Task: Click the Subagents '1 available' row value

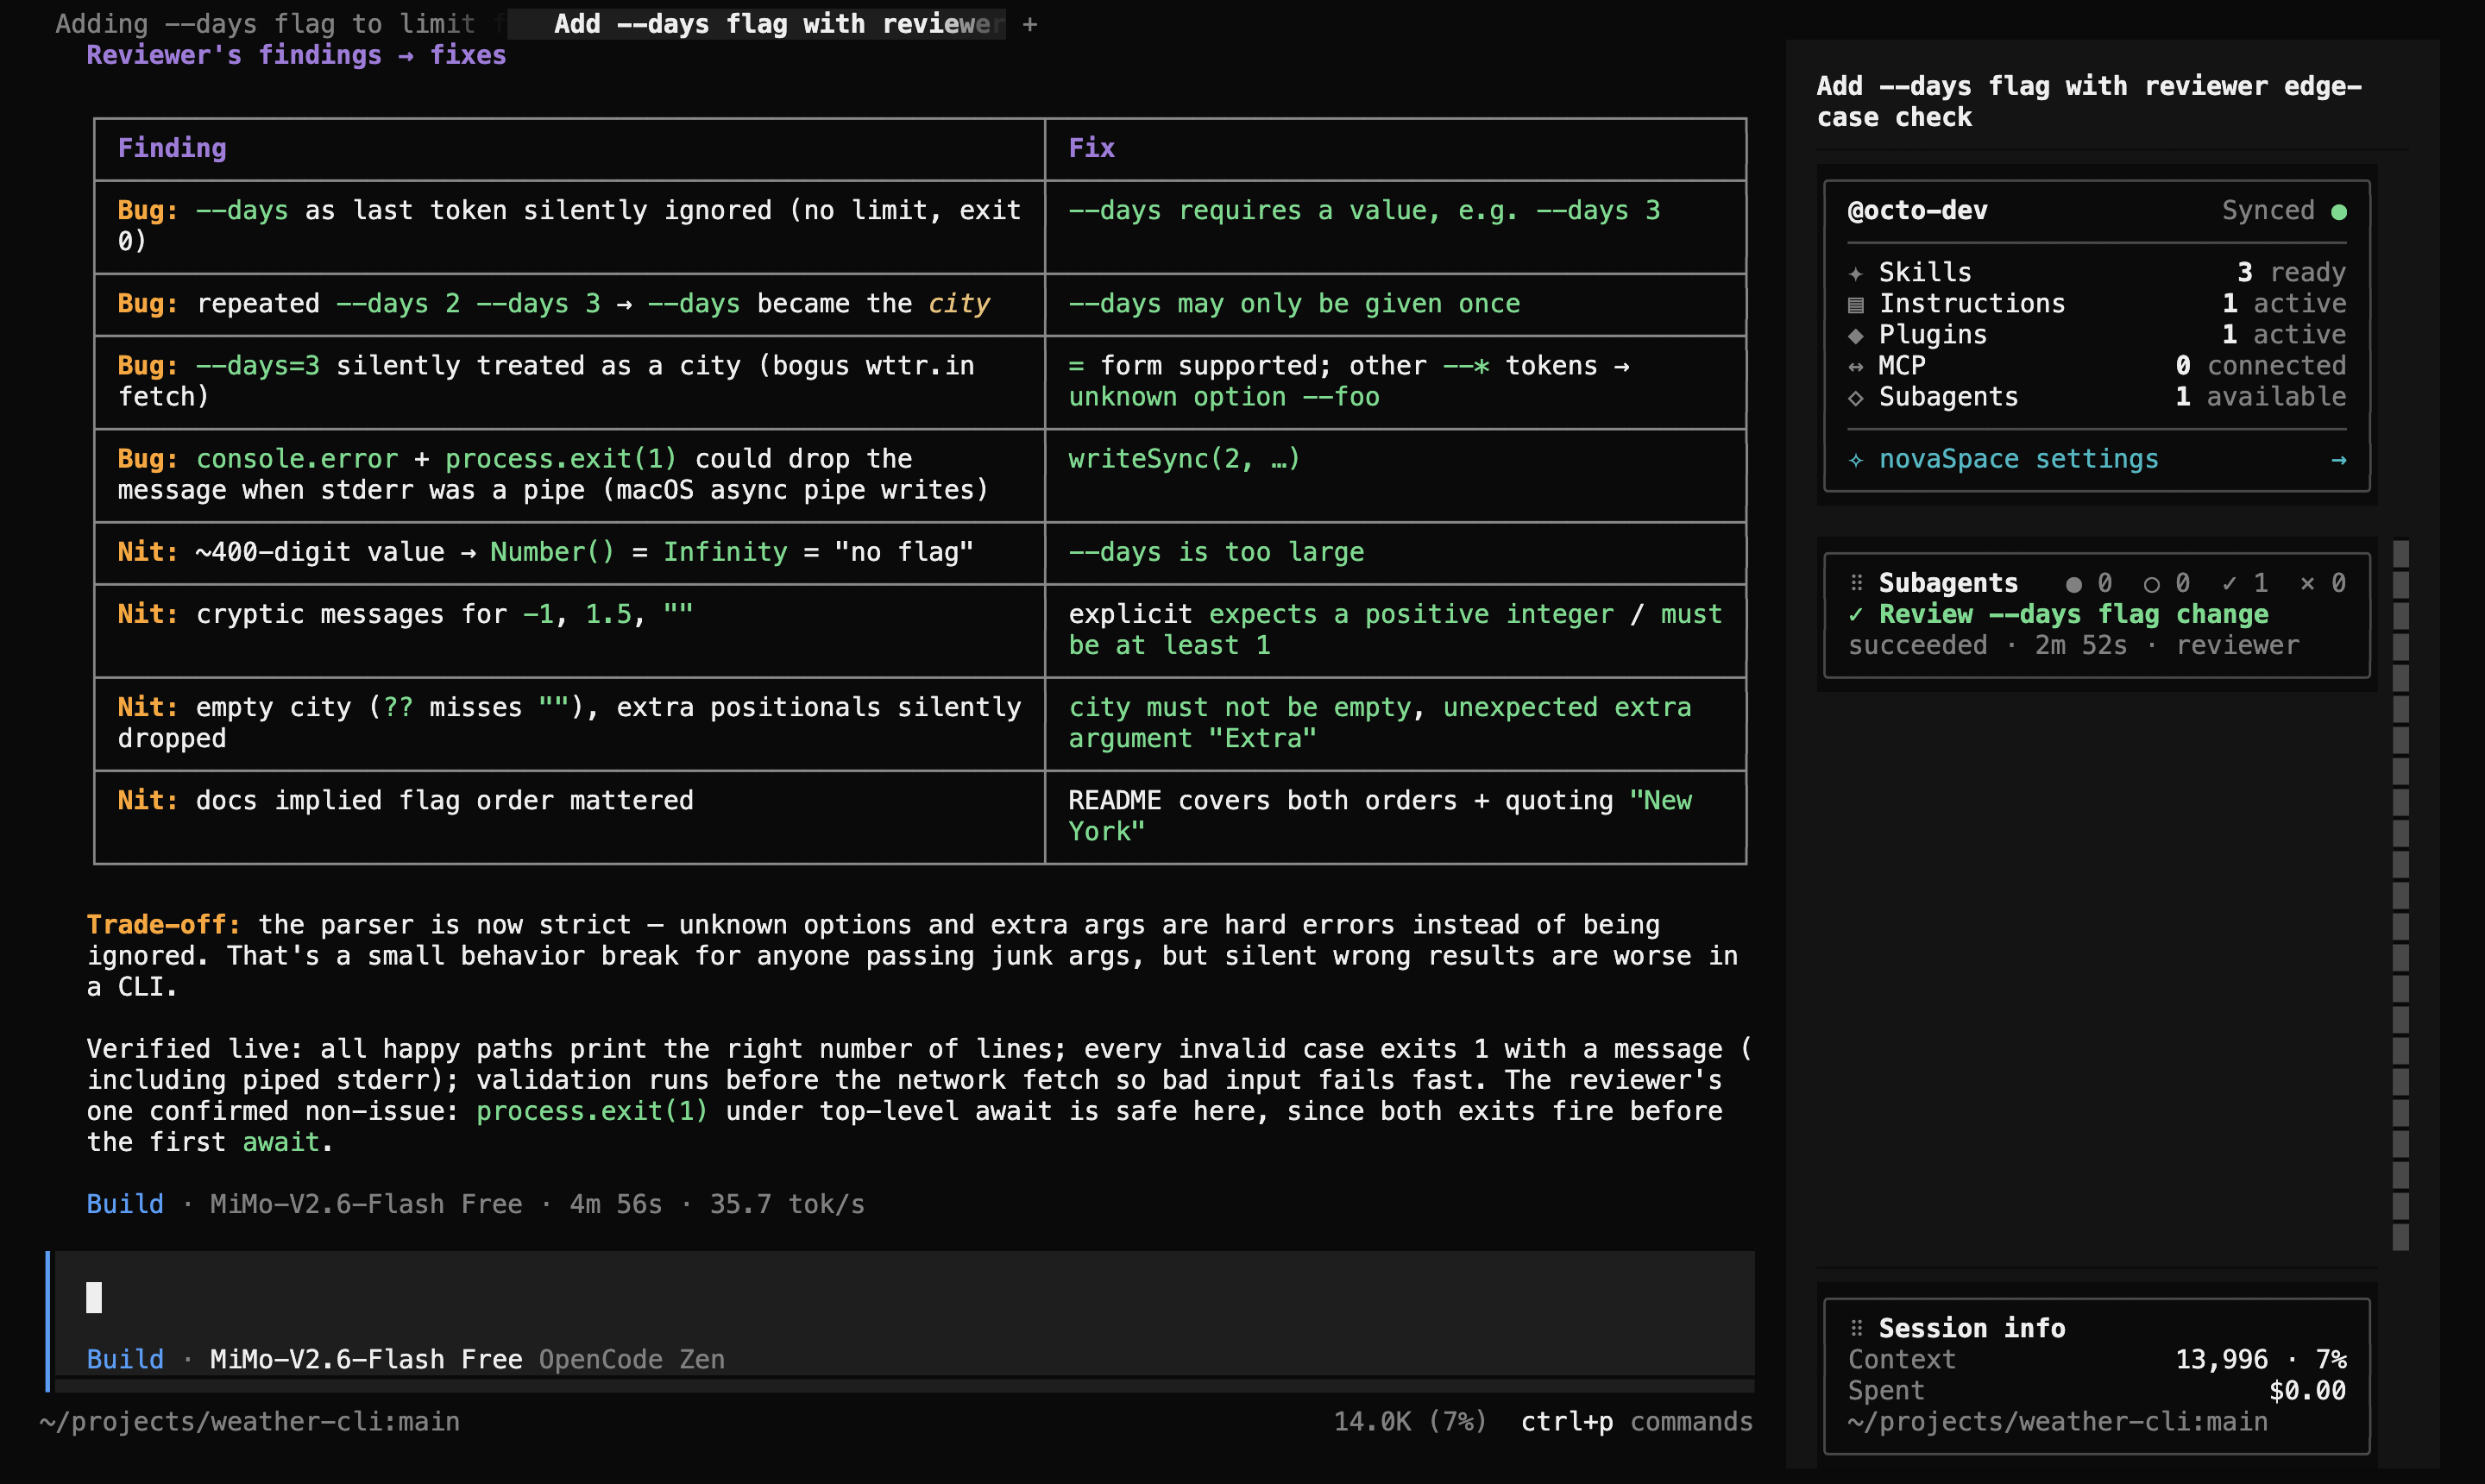Action: [2260, 396]
